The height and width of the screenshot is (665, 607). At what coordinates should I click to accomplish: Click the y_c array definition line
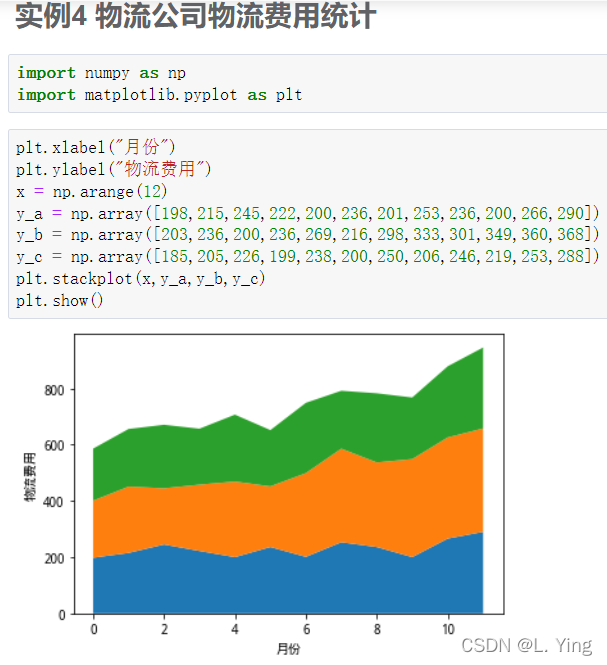(x=308, y=257)
